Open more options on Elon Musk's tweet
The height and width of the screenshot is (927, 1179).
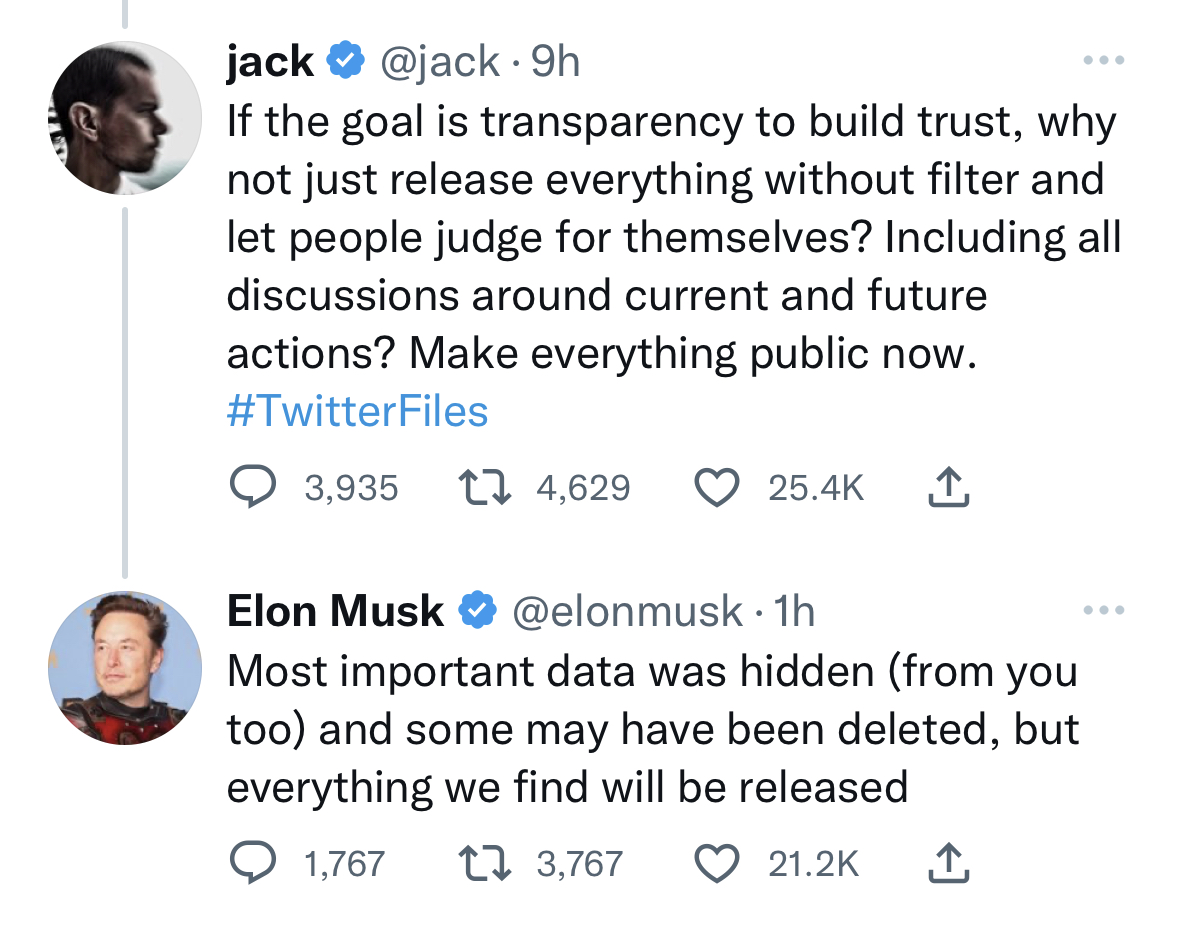click(x=1104, y=610)
